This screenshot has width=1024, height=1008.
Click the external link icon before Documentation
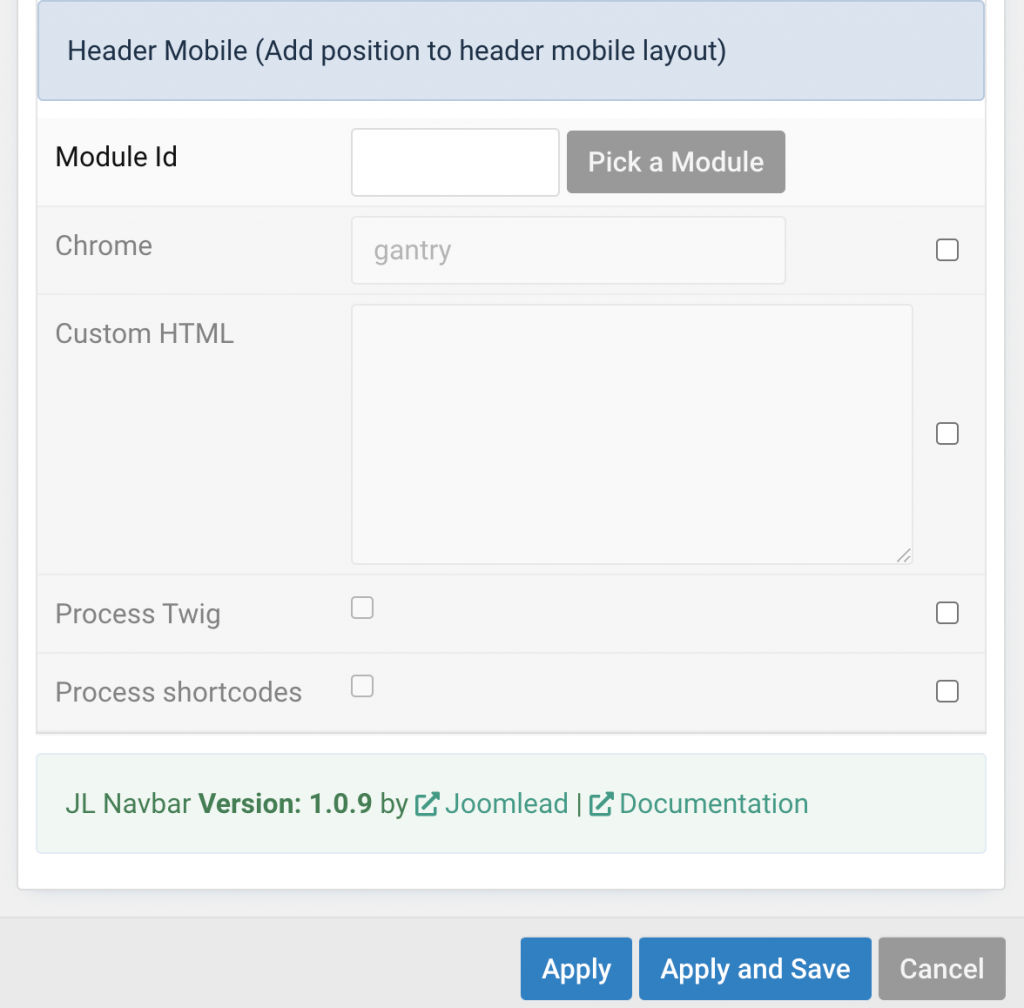[601, 804]
